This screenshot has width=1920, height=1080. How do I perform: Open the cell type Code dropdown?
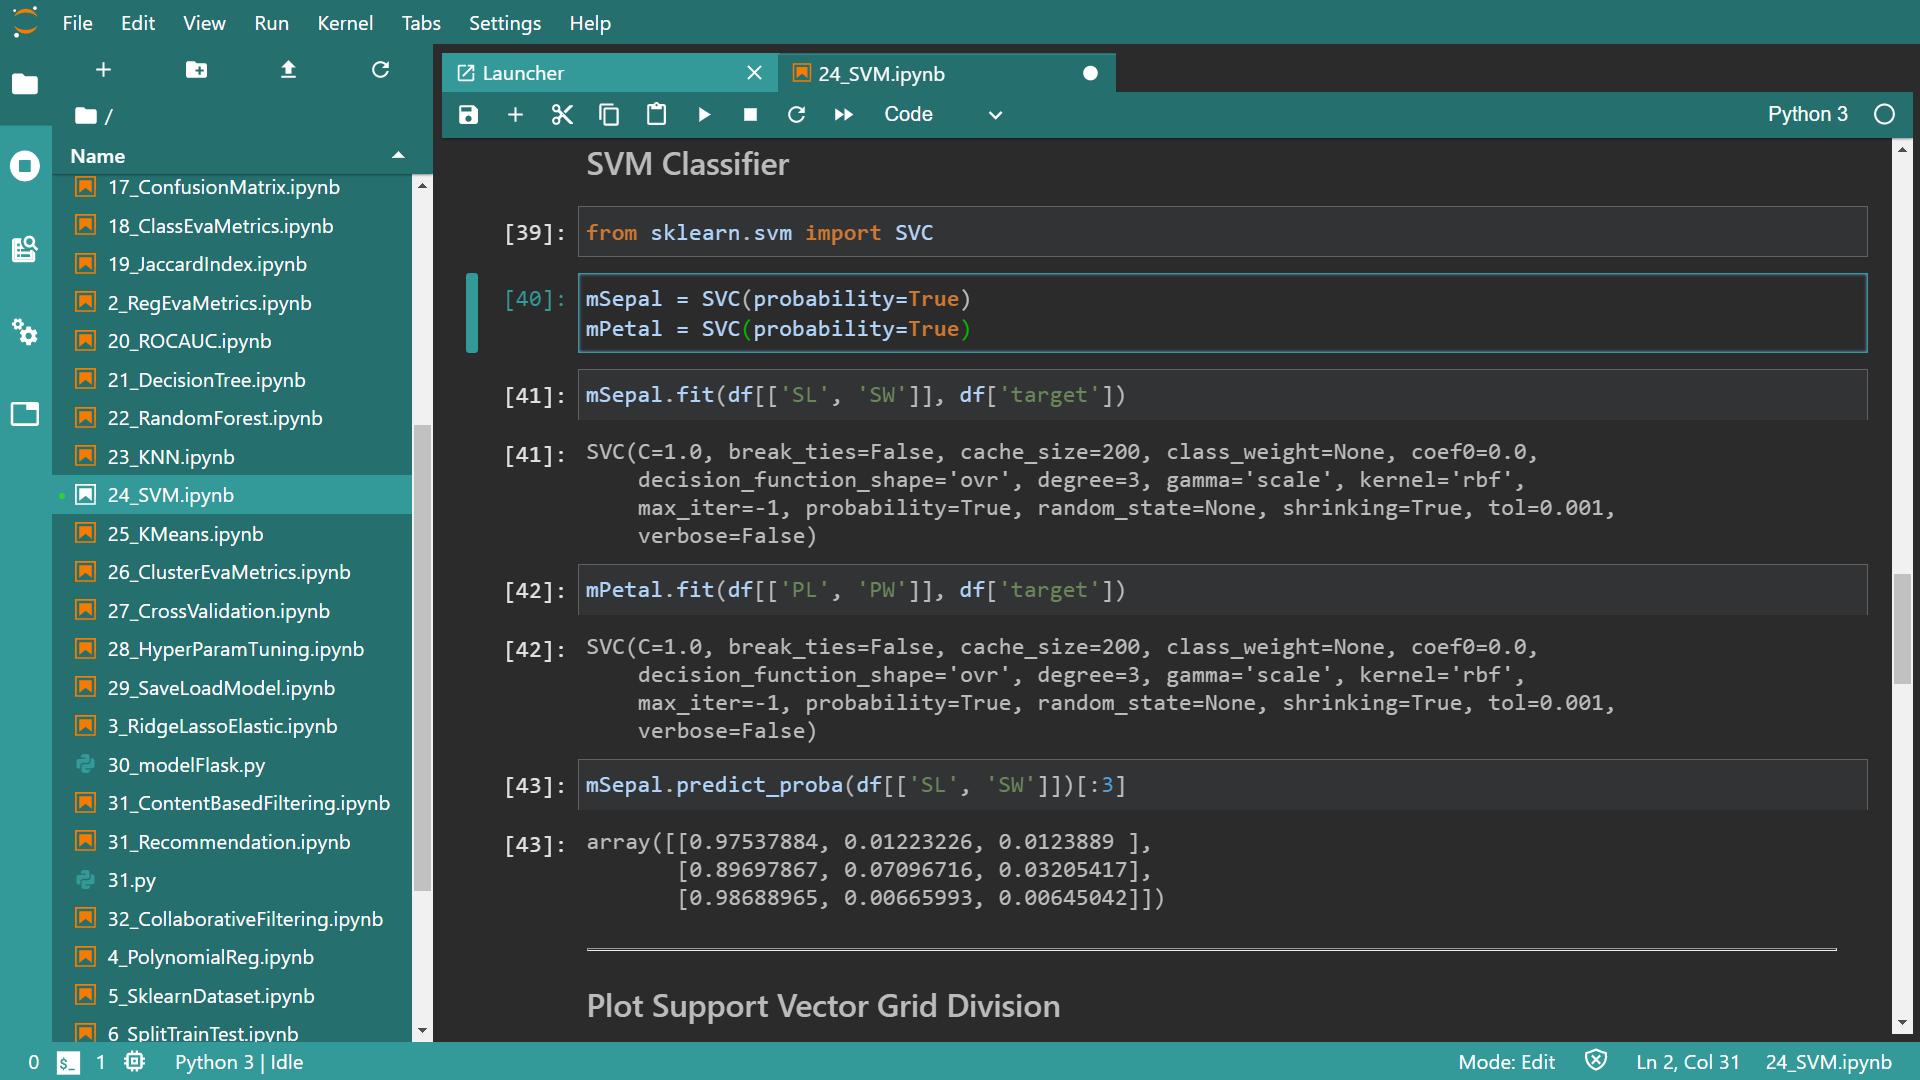[942, 114]
